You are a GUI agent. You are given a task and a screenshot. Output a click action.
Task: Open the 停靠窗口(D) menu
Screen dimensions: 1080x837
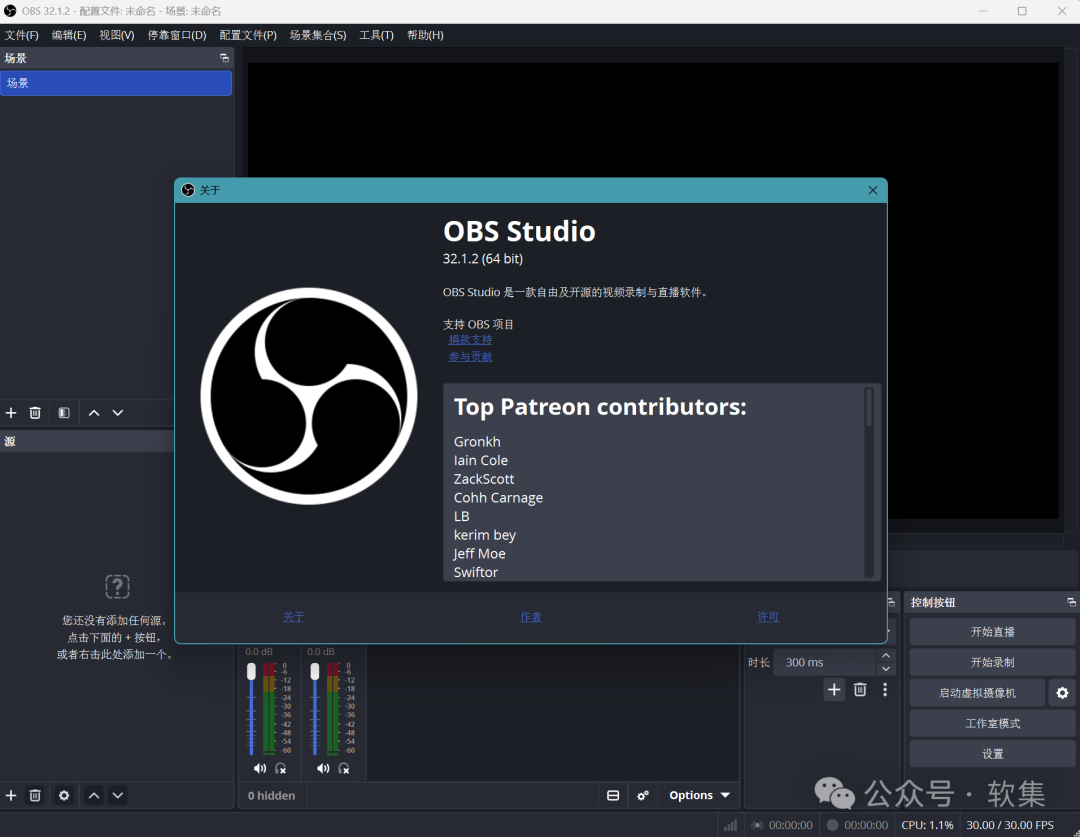pos(177,35)
